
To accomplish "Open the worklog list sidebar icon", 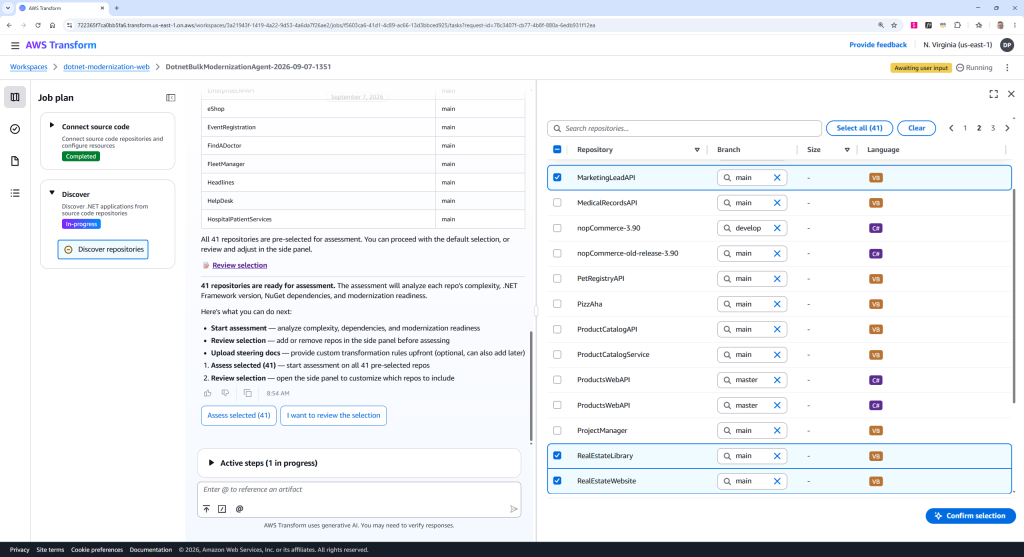I will coord(15,193).
